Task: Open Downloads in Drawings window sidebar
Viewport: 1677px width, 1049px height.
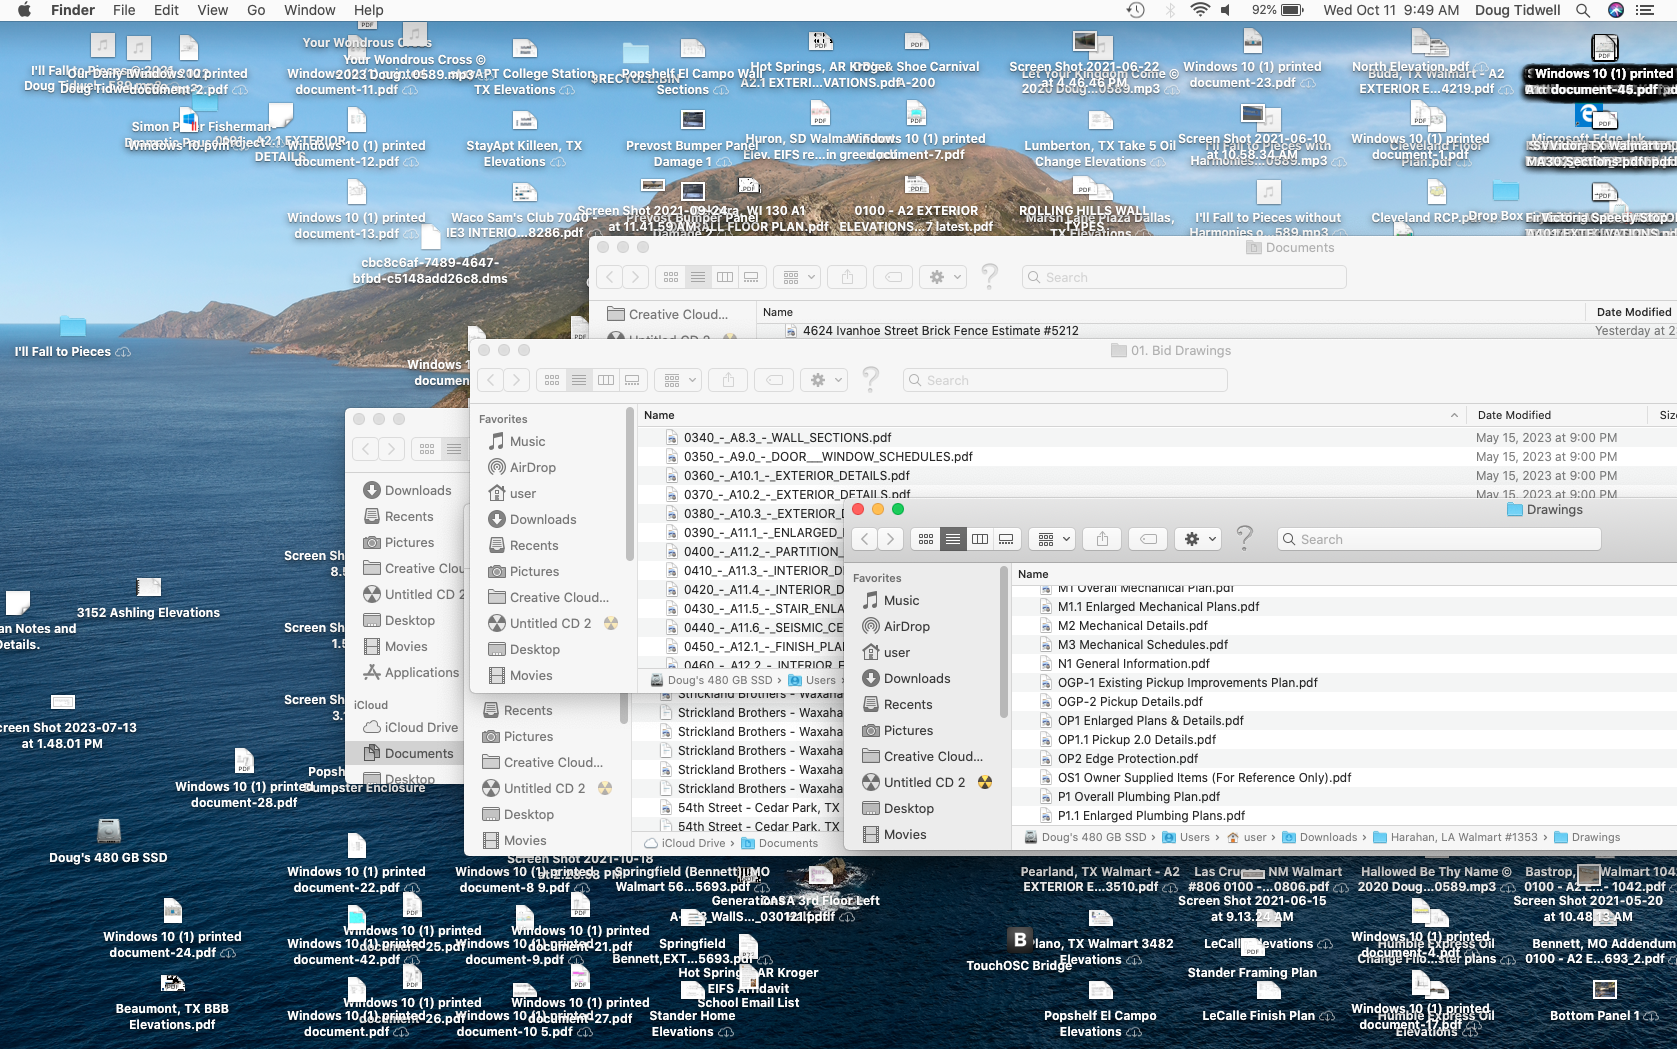Action: click(917, 678)
